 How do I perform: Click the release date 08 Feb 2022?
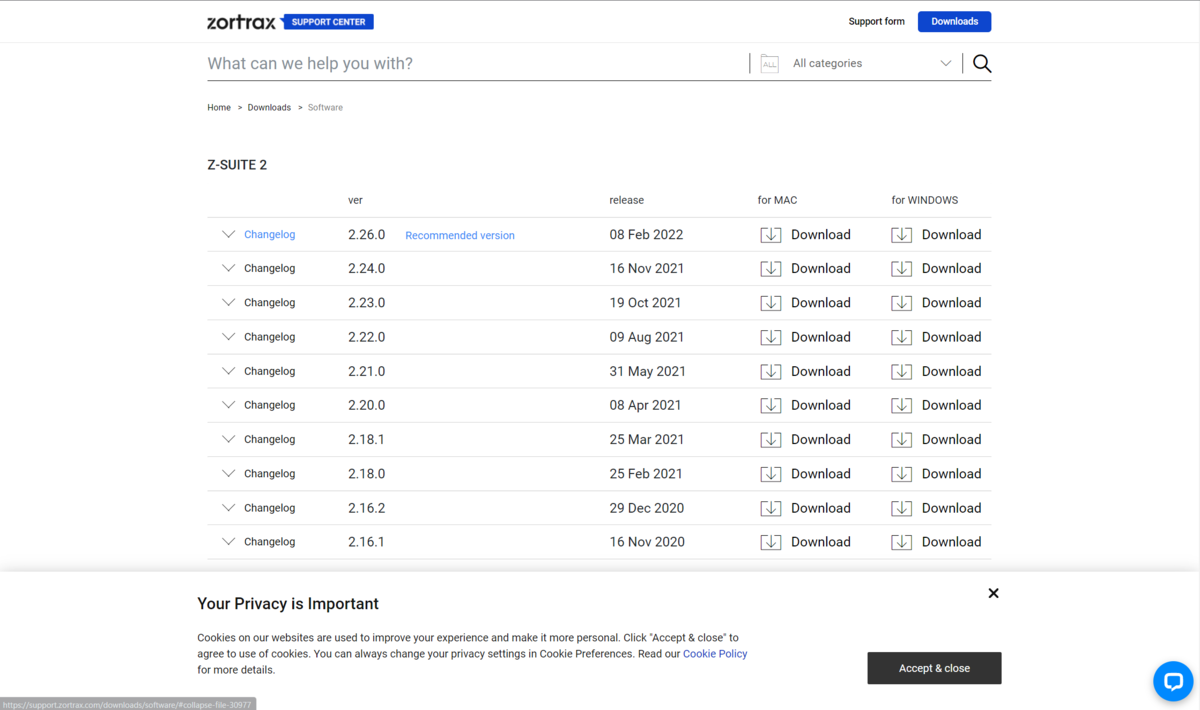coord(646,235)
